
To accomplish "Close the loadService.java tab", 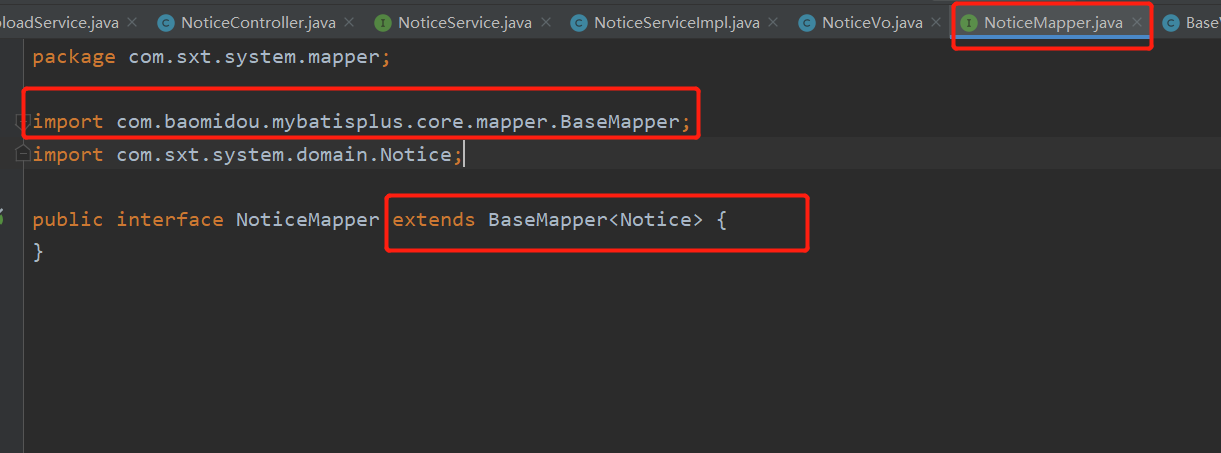I will coord(131,22).
